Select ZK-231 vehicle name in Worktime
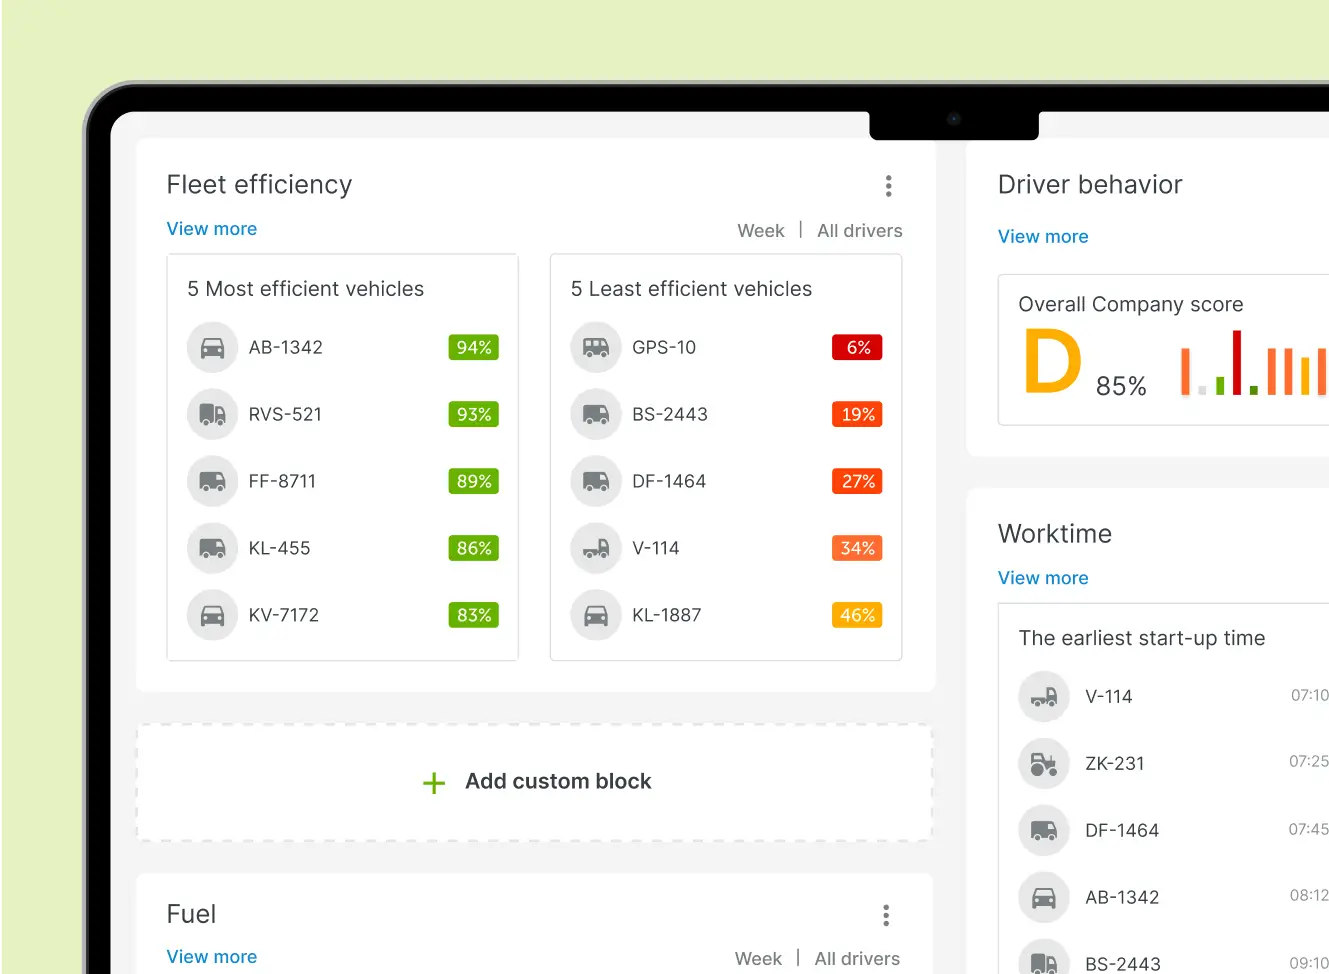This screenshot has width=1329, height=974. tap(1115, 764)
